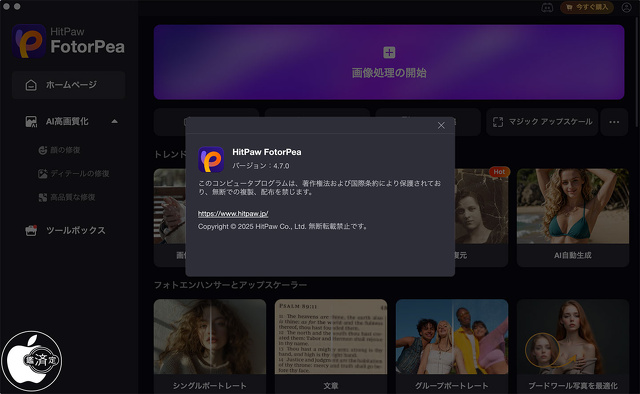Open the user account icon
This screenshot has height=394, width=640.
coord(627,7)
